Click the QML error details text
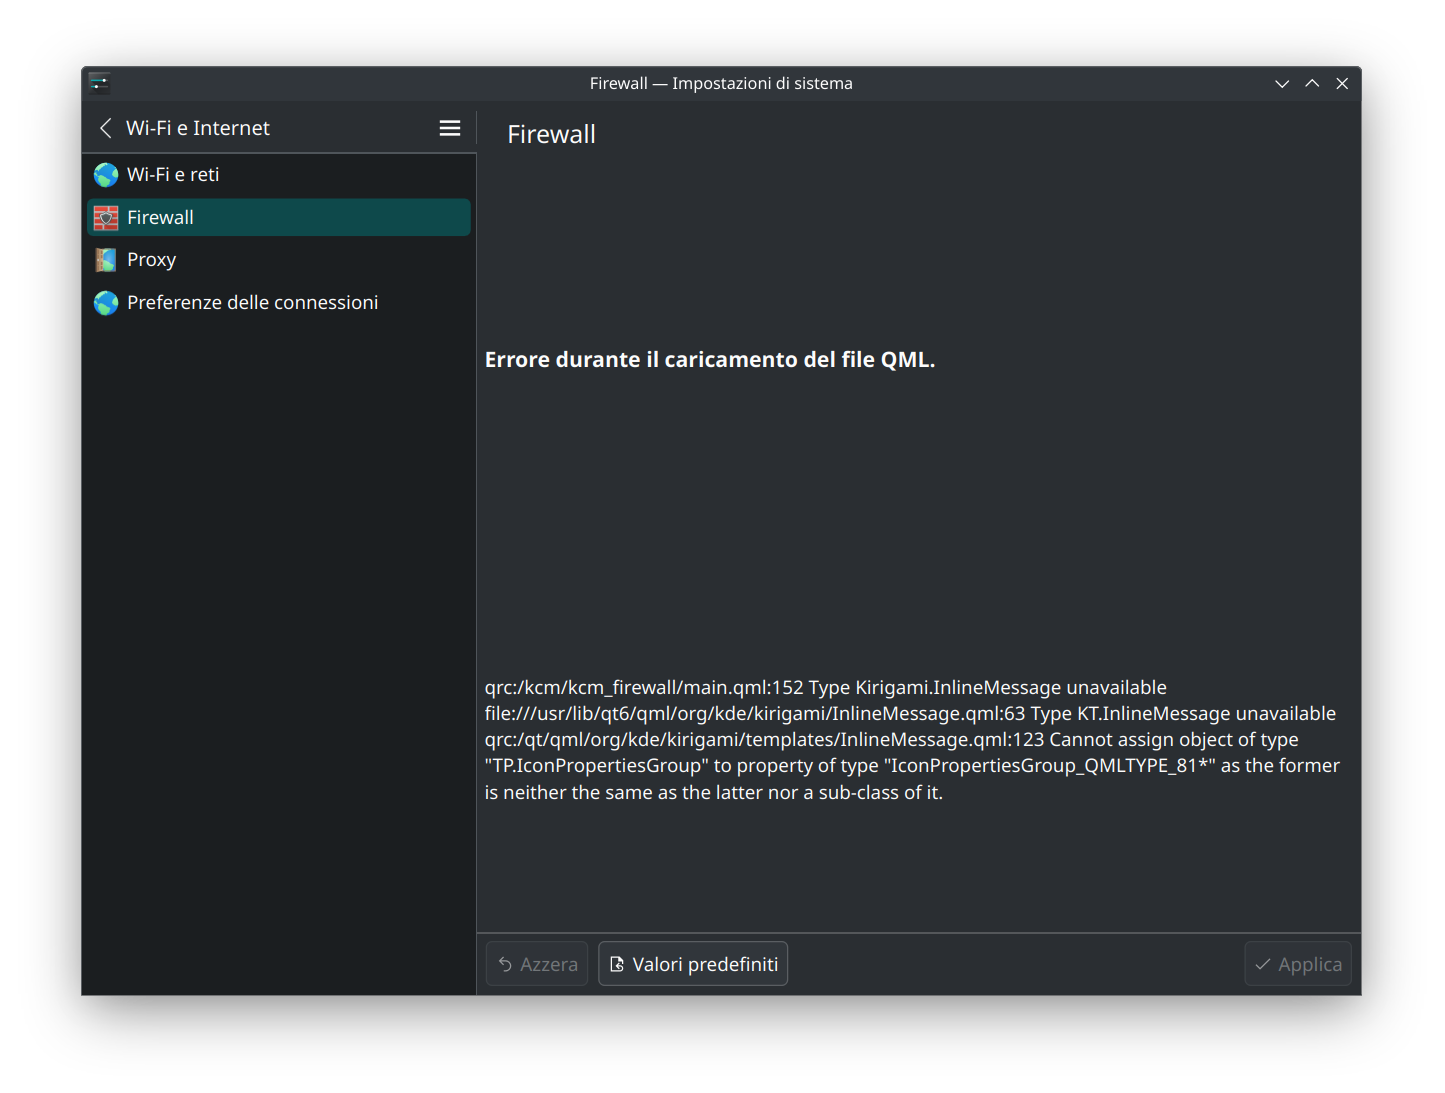 (912, 740)
